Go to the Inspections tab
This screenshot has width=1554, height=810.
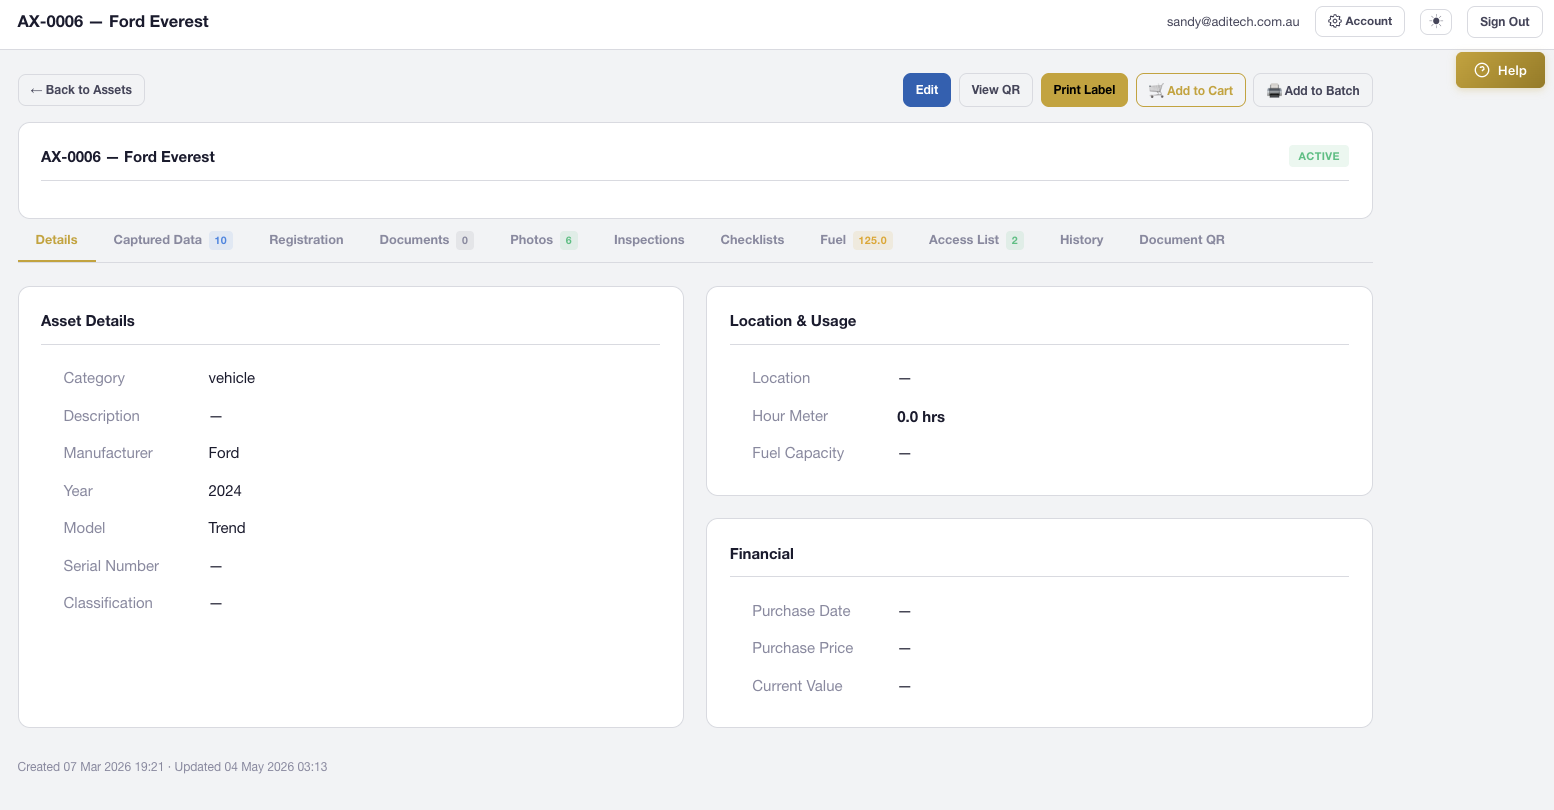[649, 240]
